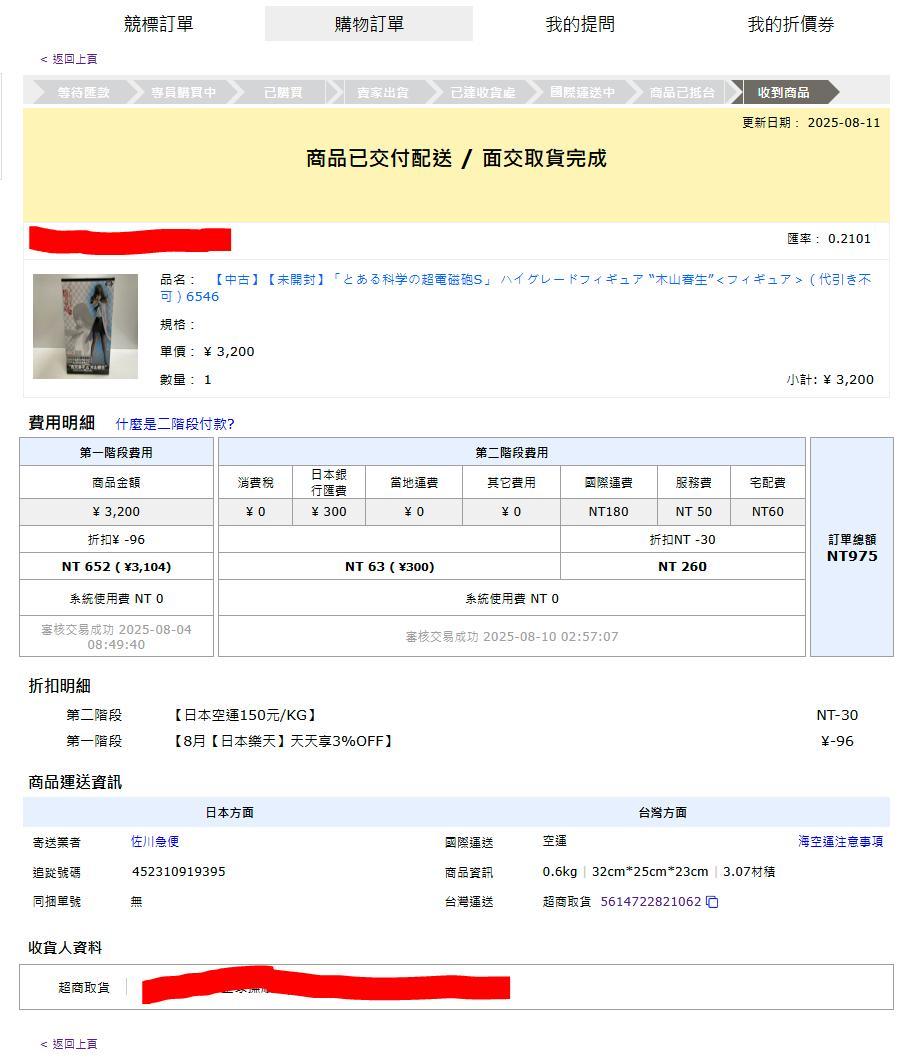Copy the Taiwan pickup tracking number

(x=712, y=902)
